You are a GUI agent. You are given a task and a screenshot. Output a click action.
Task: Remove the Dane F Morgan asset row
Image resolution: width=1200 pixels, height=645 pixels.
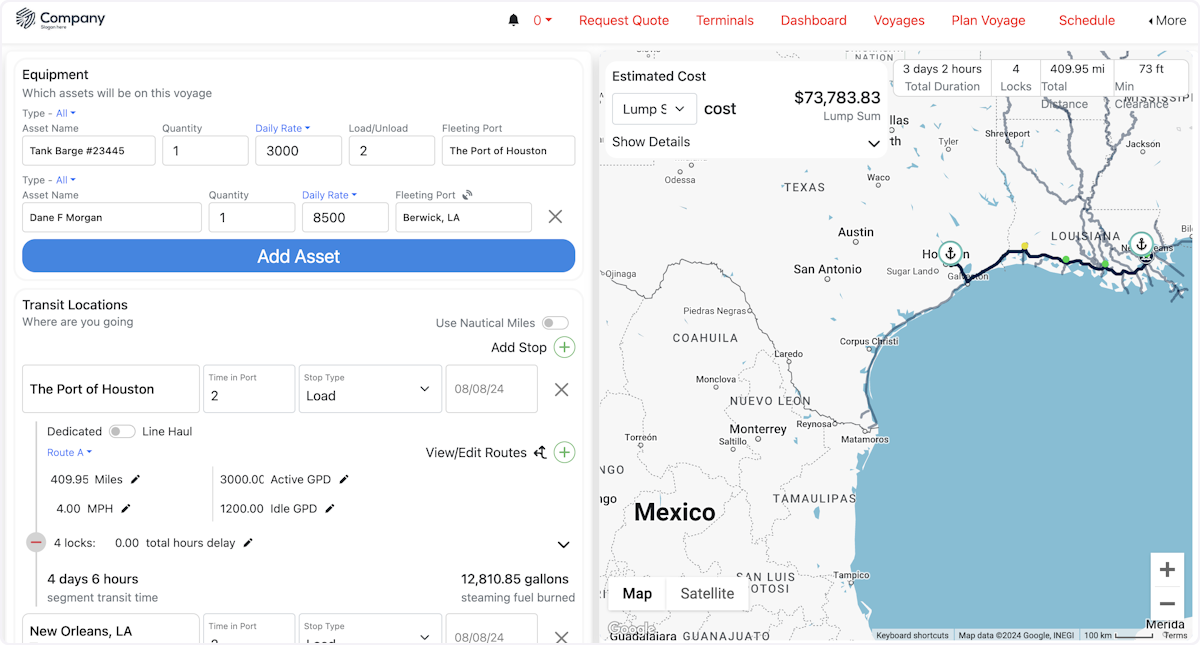(555, 217)
